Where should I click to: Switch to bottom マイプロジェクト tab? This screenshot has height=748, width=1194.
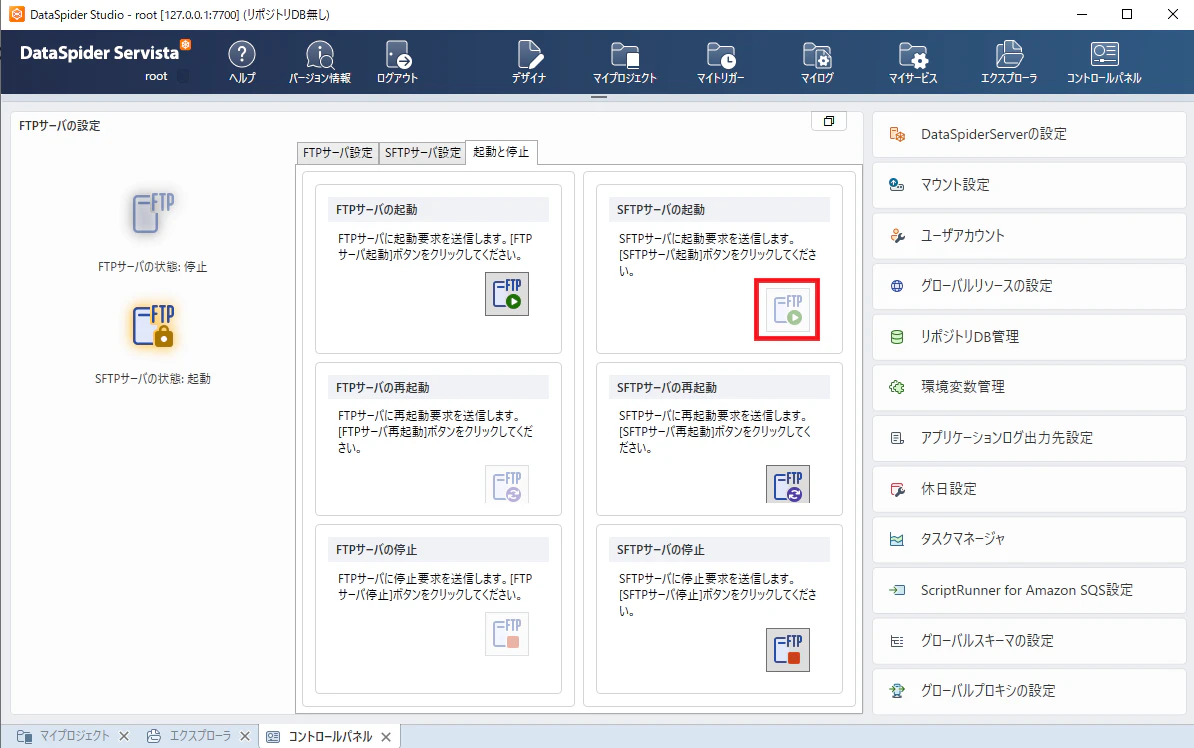(75, 736)
